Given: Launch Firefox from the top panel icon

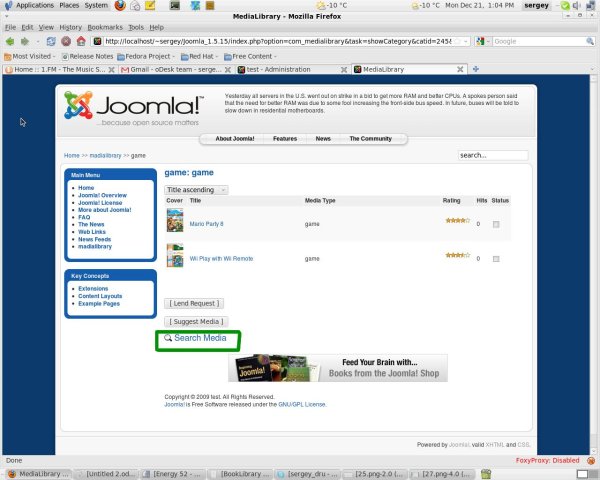Looking at the screenshot, I should (x=120, y=5).
